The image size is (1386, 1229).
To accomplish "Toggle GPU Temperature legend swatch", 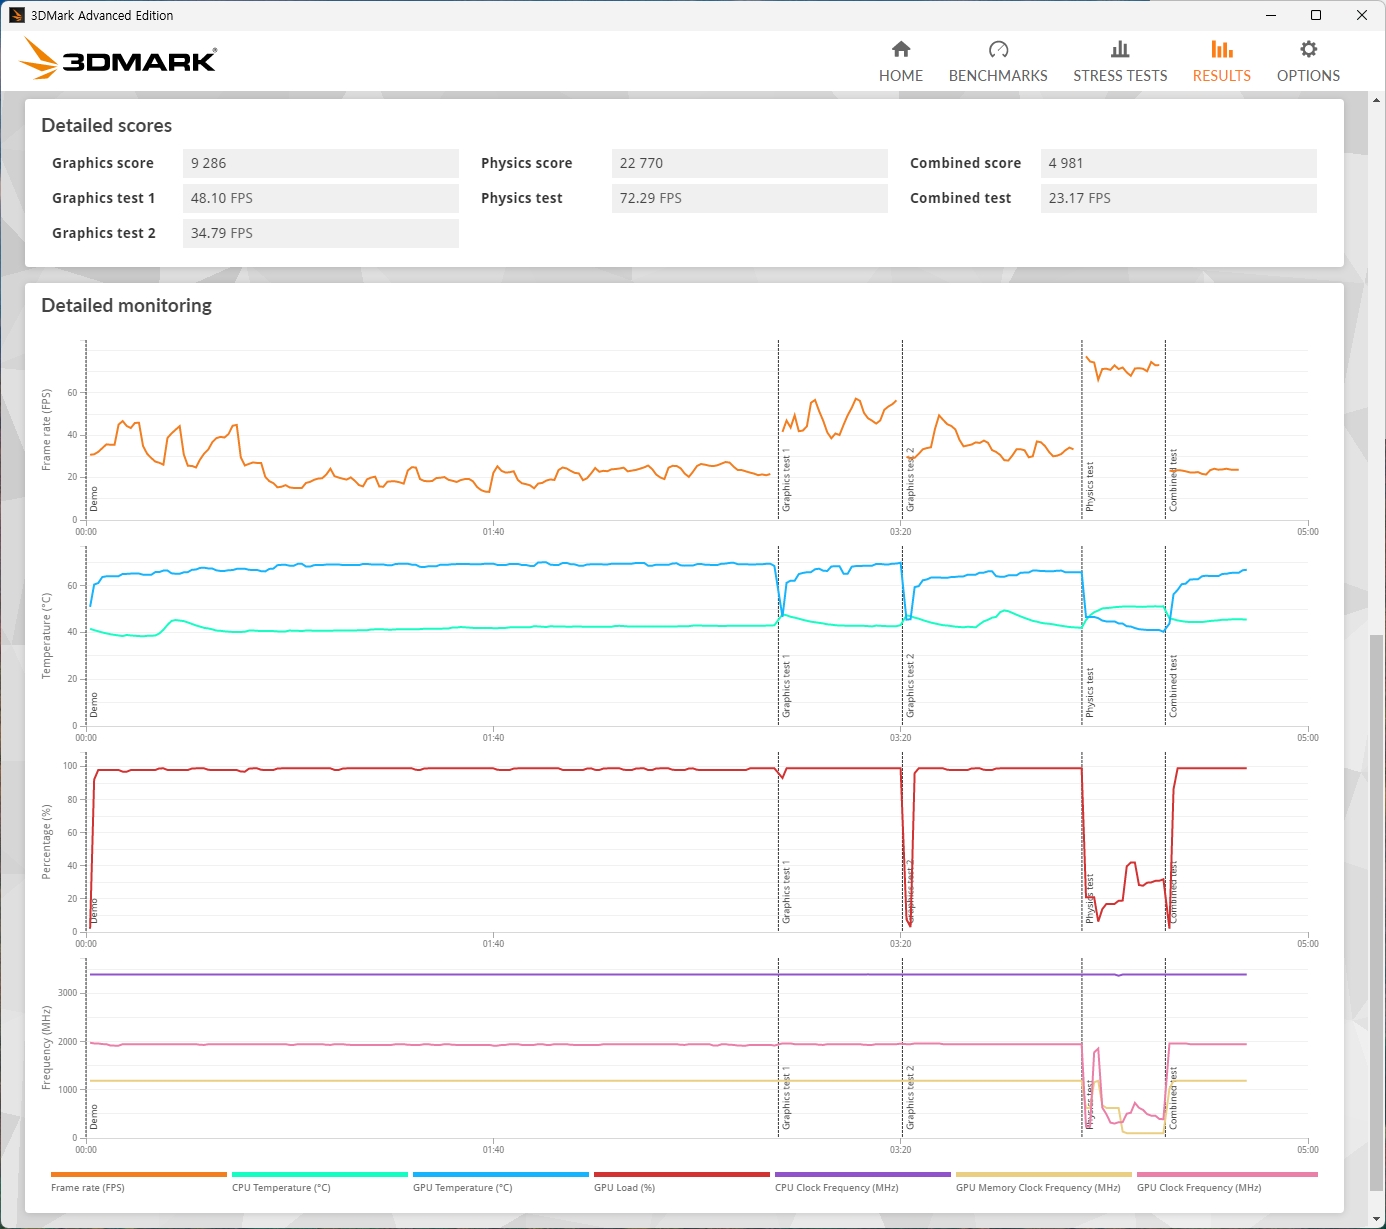I will 501,1175.
